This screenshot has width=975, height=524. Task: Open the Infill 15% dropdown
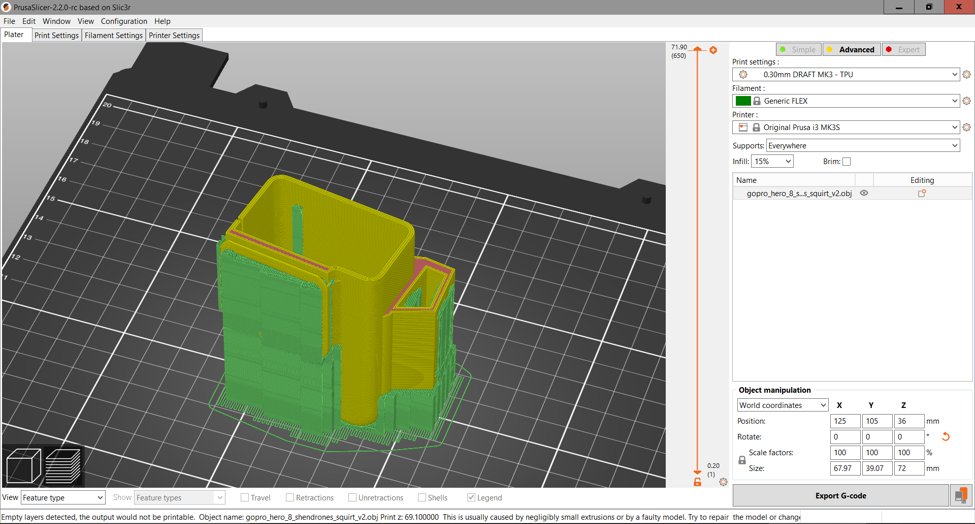[772, 162]
